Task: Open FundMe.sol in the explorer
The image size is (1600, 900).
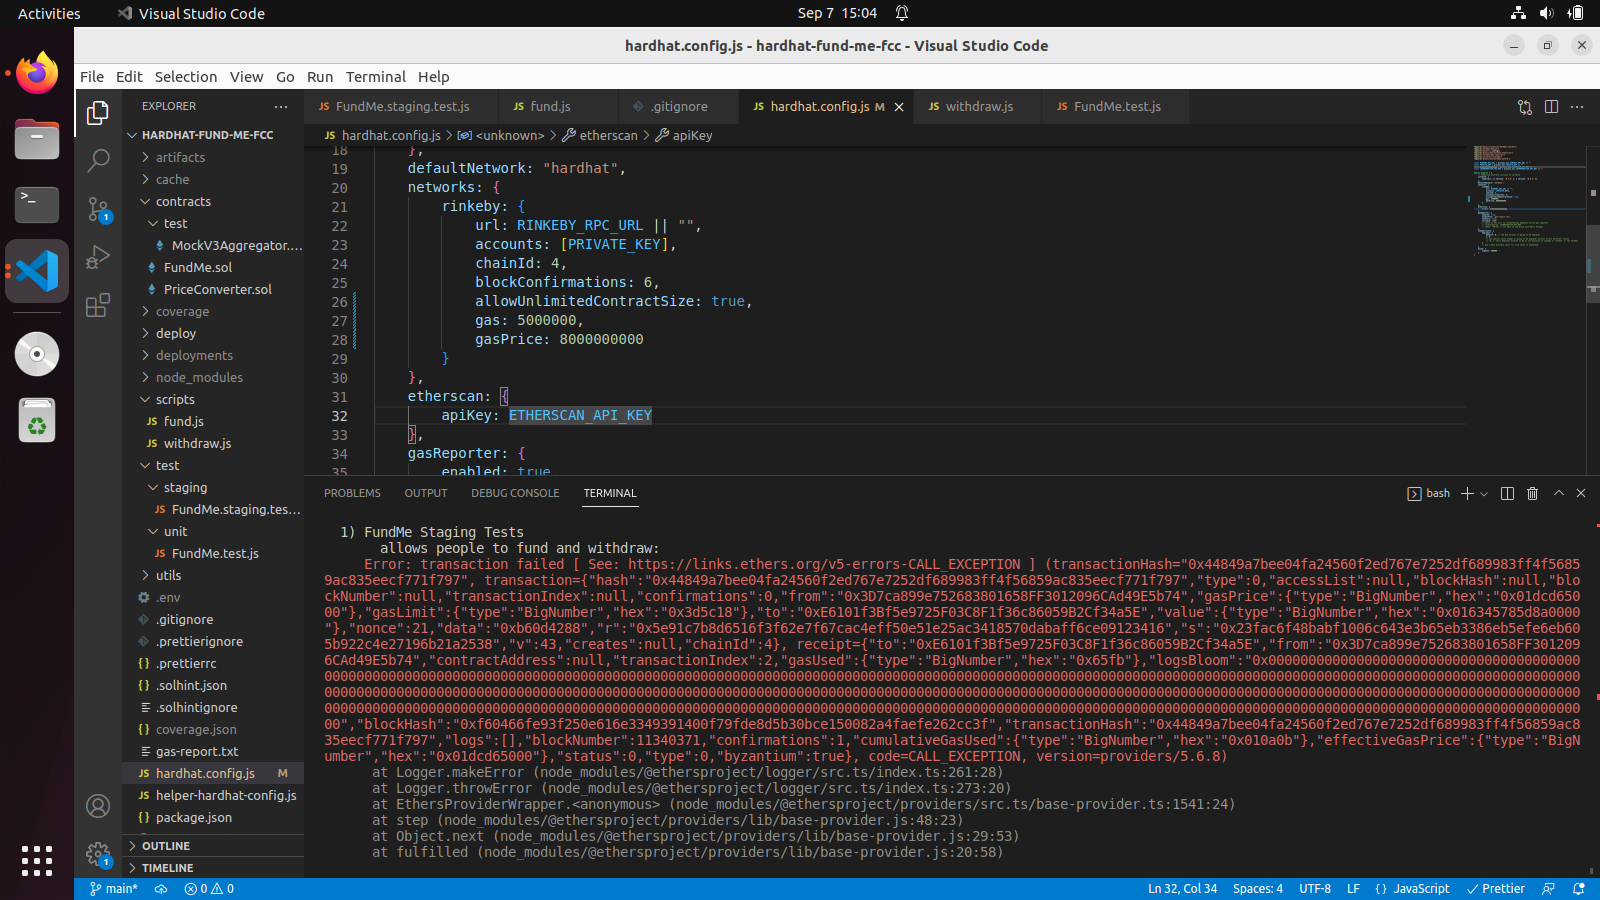Action: coord(213,267)
